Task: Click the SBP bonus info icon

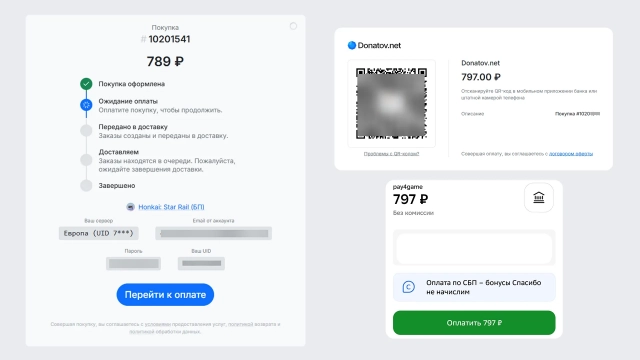Action: coord(409,287)
